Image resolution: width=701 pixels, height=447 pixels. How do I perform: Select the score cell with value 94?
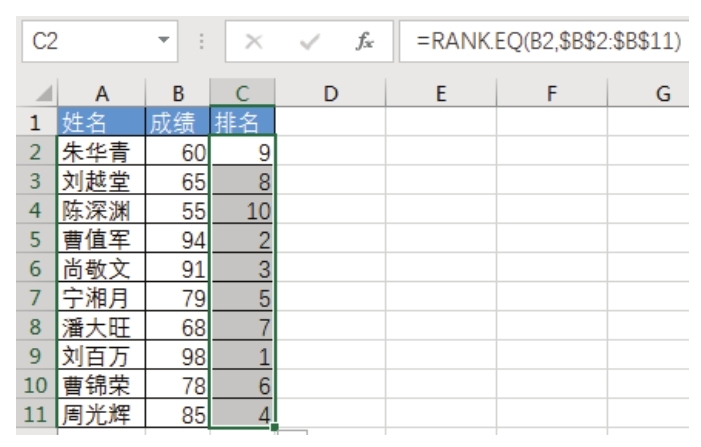[178, 239]
